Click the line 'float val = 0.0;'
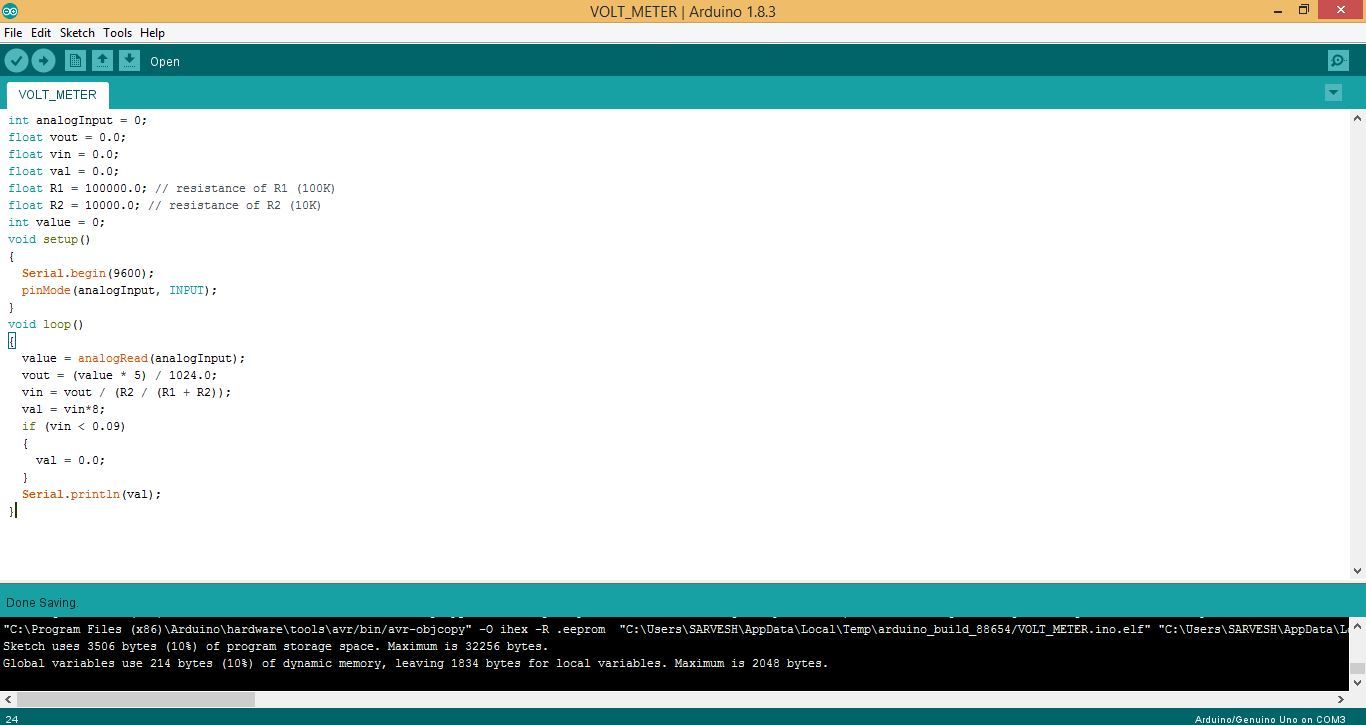 64,171
